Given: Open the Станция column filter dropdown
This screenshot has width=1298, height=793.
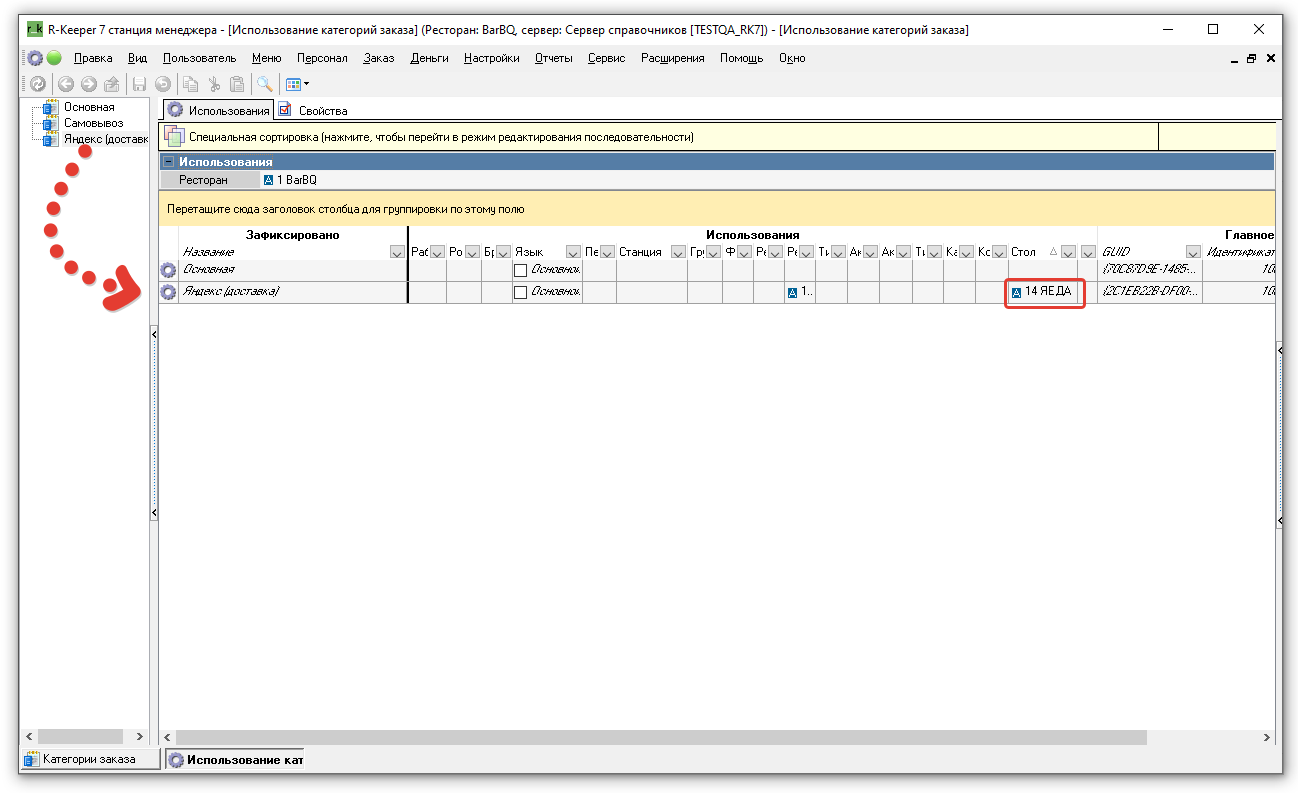Looking at the screenshot, I should coord(677,252).
